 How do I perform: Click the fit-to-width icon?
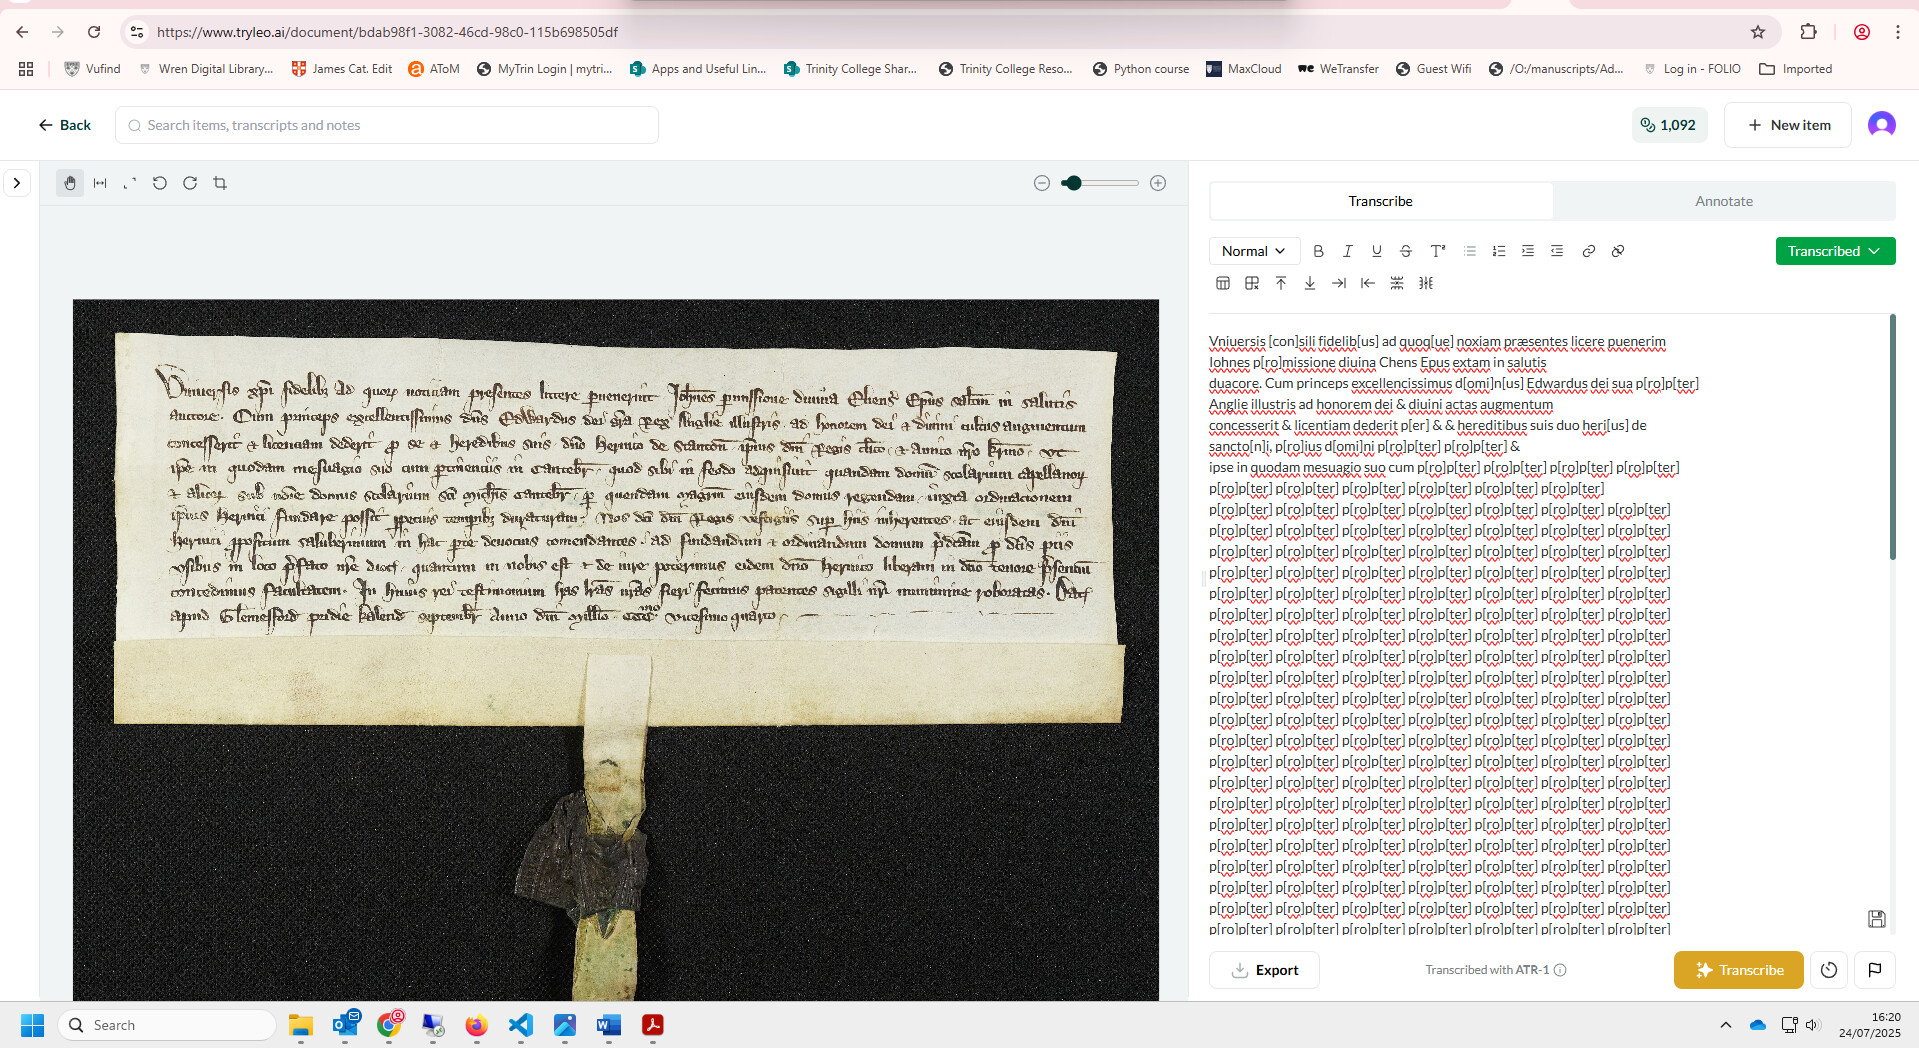click(x=100, y=183)
